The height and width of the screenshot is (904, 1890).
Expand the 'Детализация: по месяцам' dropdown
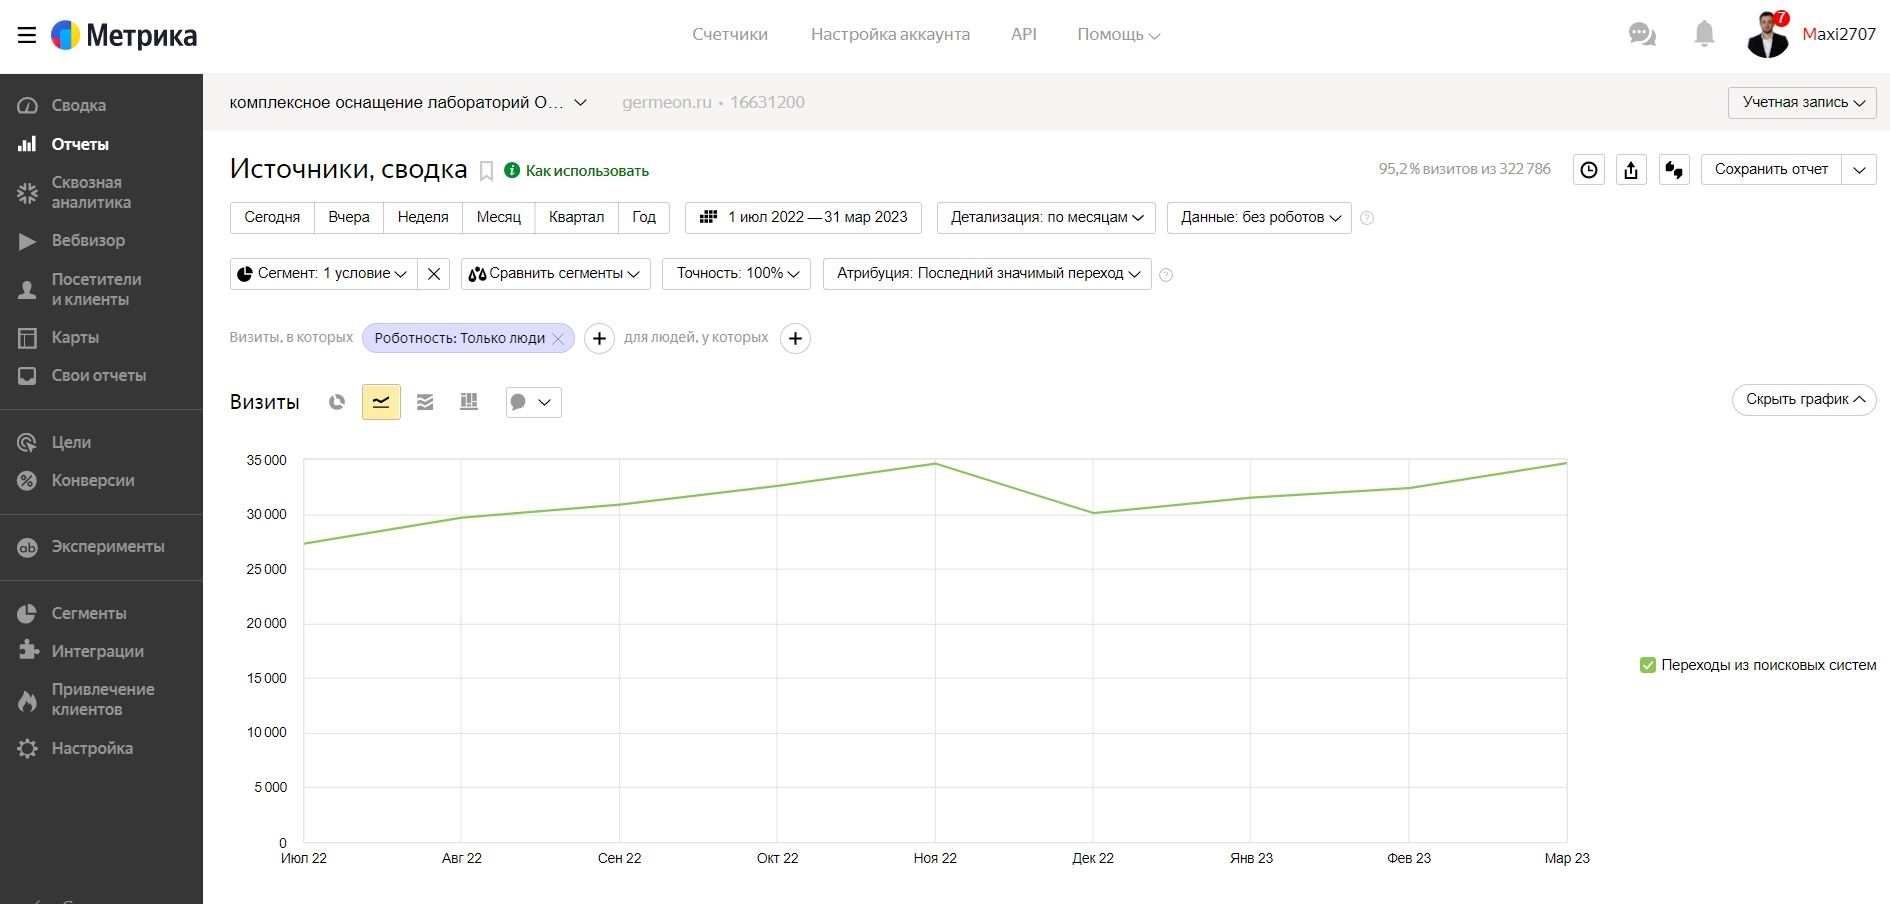pos(1046,218)
